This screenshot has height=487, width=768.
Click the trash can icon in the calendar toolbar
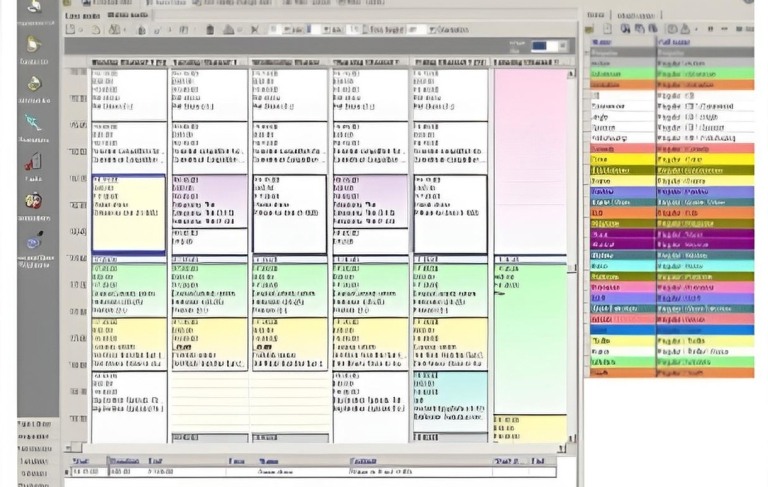(210, 30)
